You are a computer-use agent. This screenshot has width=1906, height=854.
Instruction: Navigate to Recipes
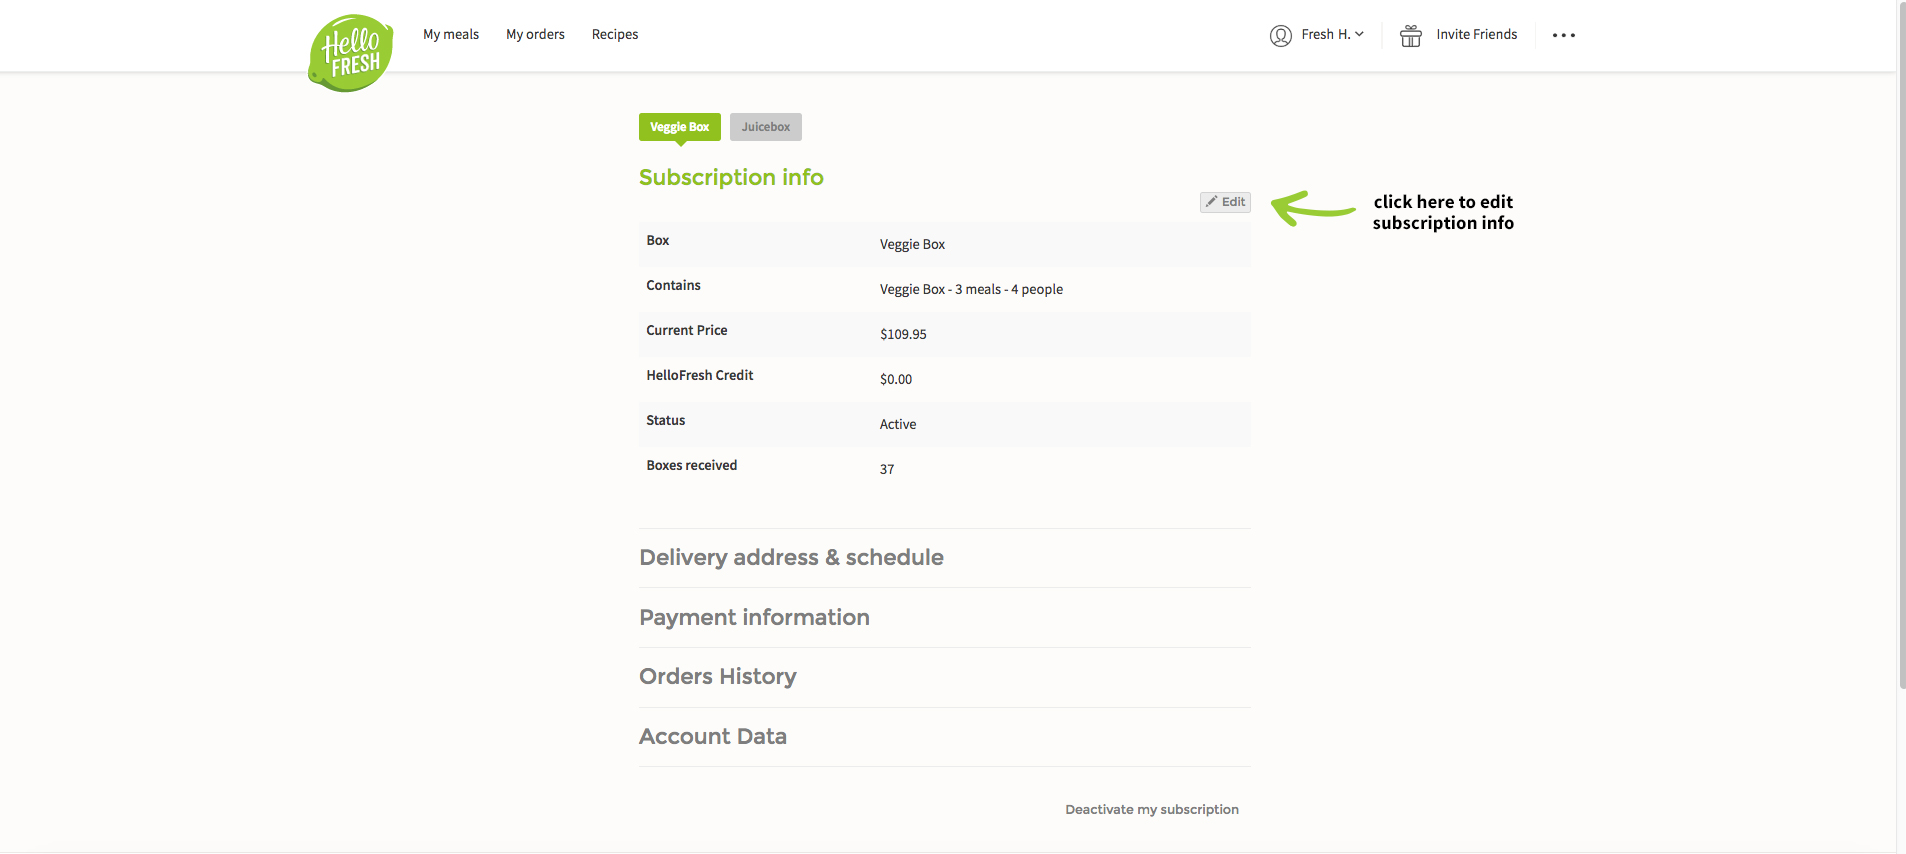tap(615, 34)
